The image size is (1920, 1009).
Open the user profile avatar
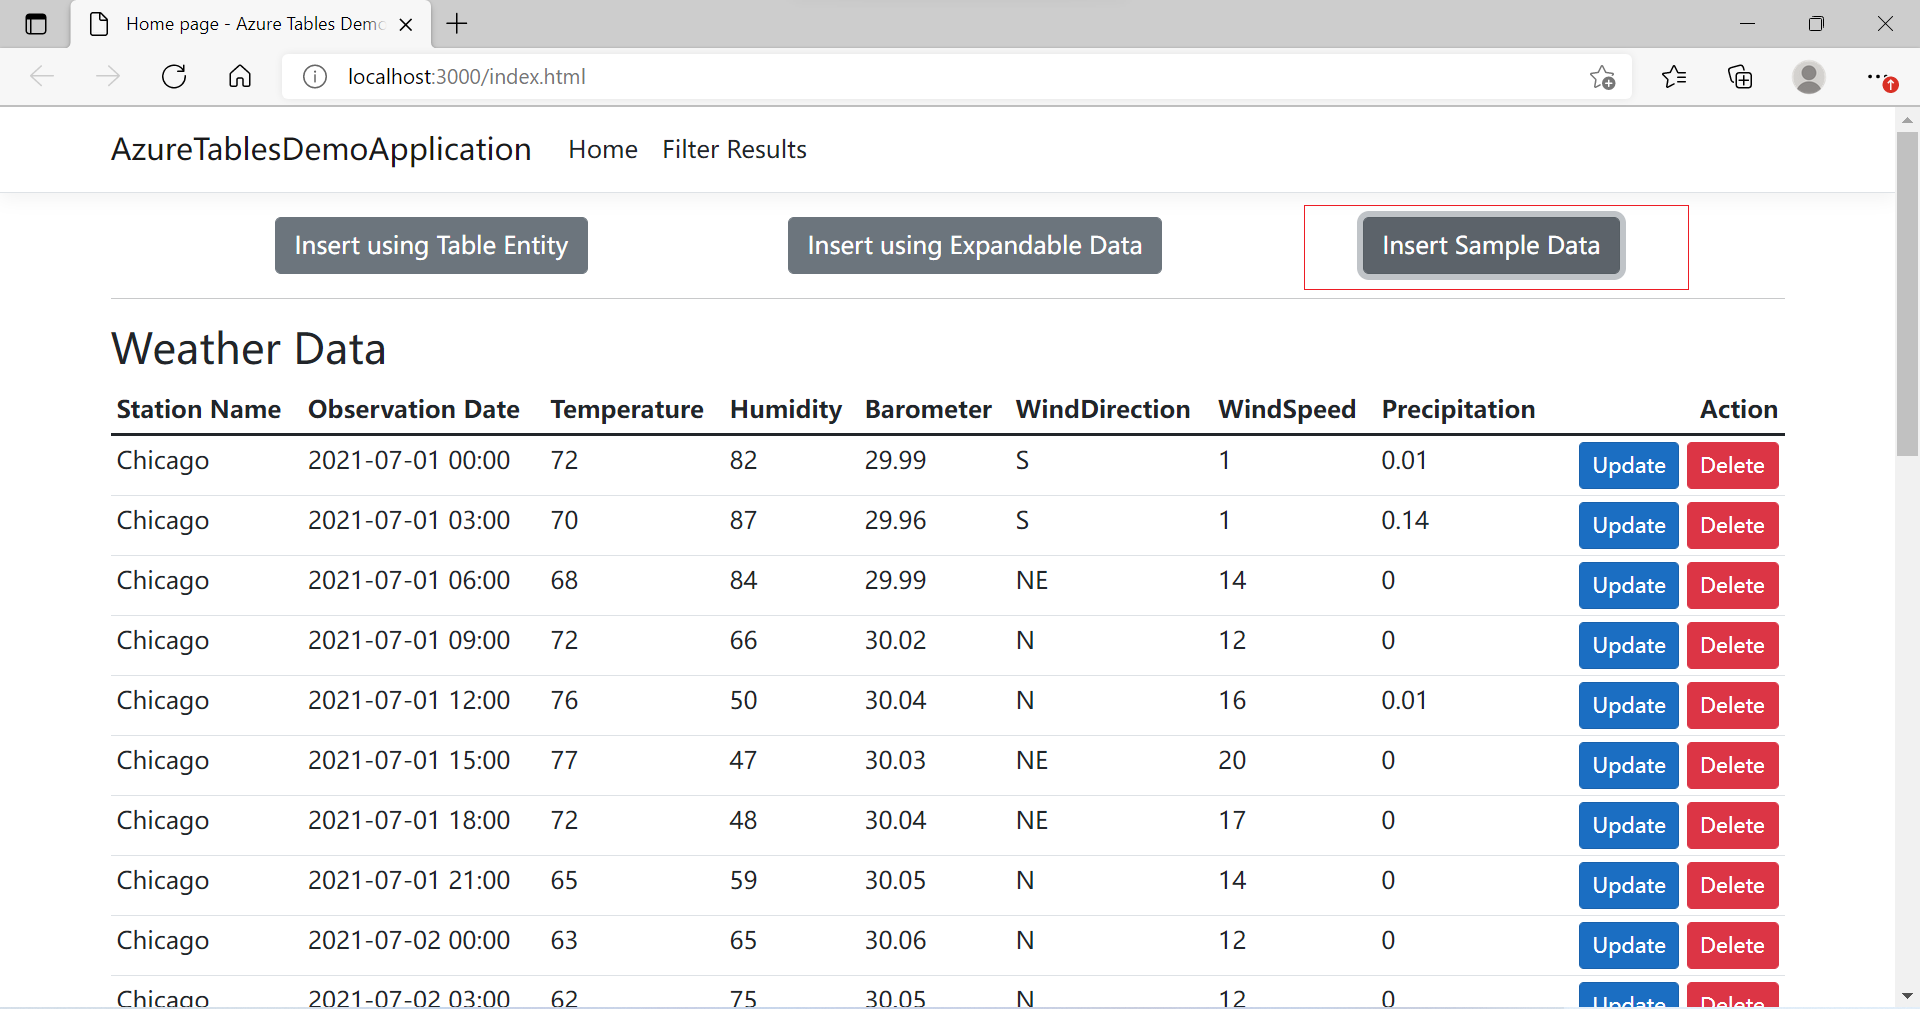tap(1808, 77)
